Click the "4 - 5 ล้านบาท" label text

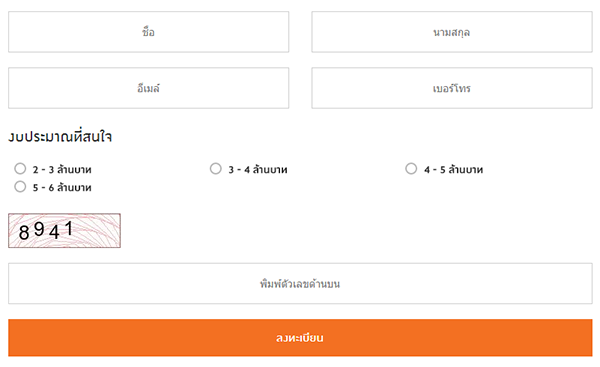(453, 169)
